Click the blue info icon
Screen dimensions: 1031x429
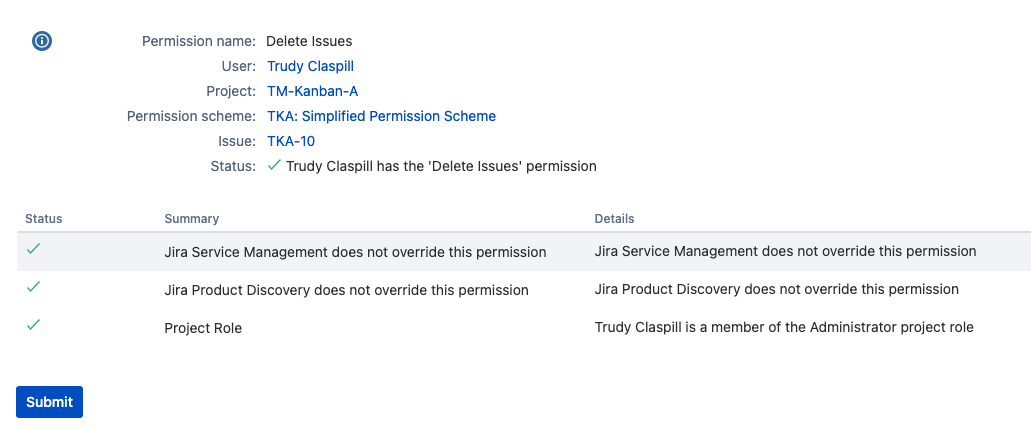[x=42, y=41]
